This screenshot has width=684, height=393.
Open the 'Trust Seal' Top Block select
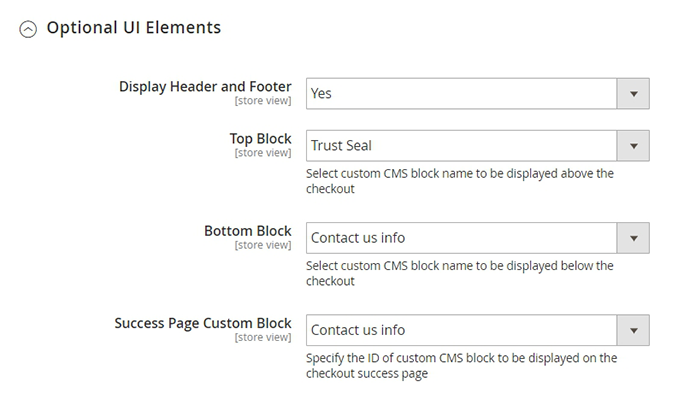click(x=478, y=146)
